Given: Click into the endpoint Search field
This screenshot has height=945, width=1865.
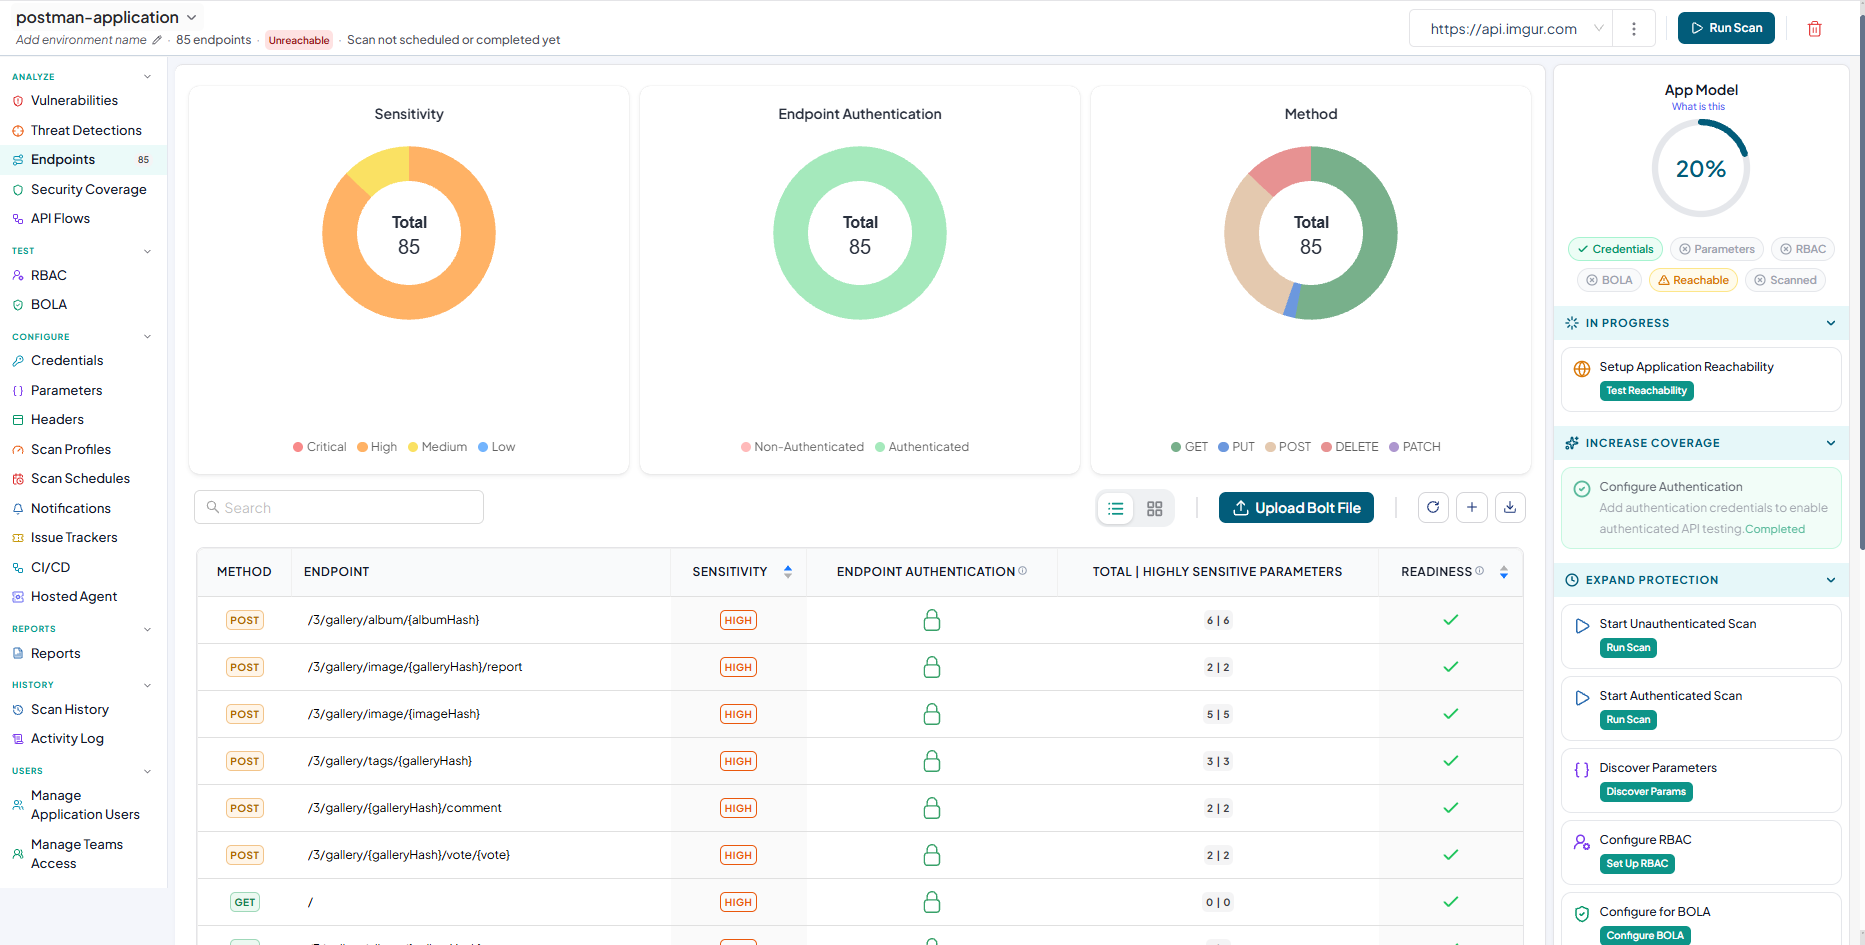Looking at the screenshot, I should coord(339,508).
